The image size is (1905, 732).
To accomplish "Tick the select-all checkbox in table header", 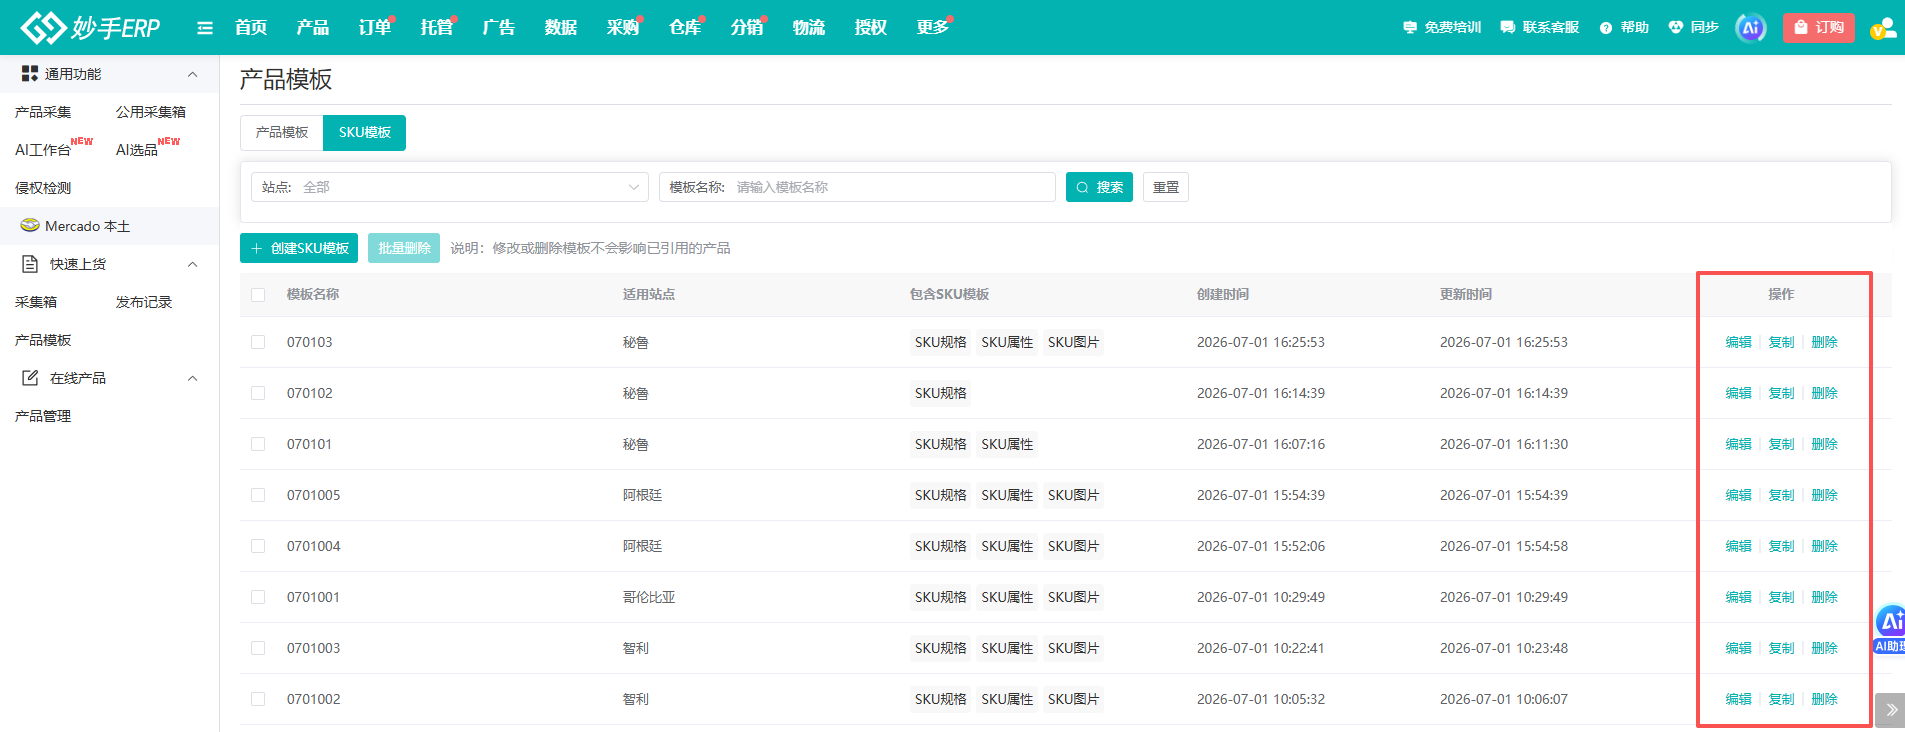I will click(258, 295).
